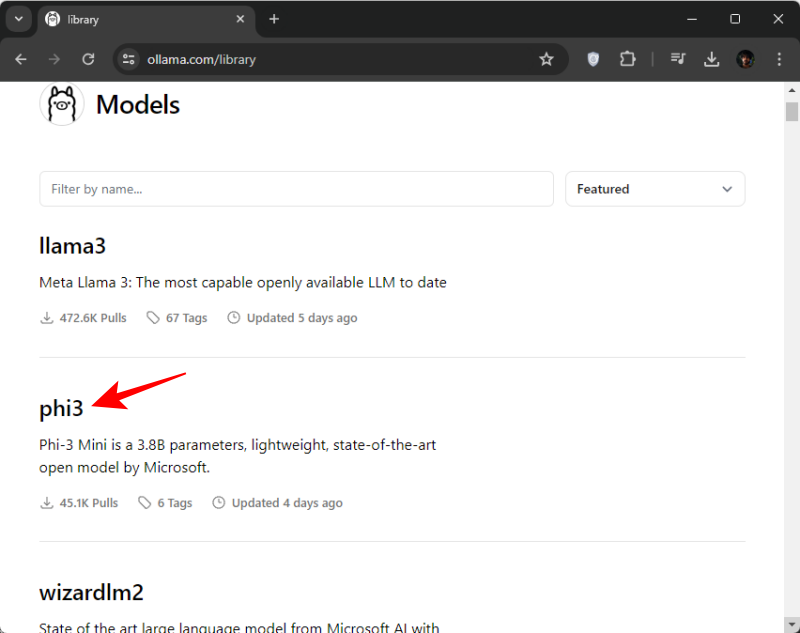Click llama3's Updated 5 days ago

tap(292, 318)
